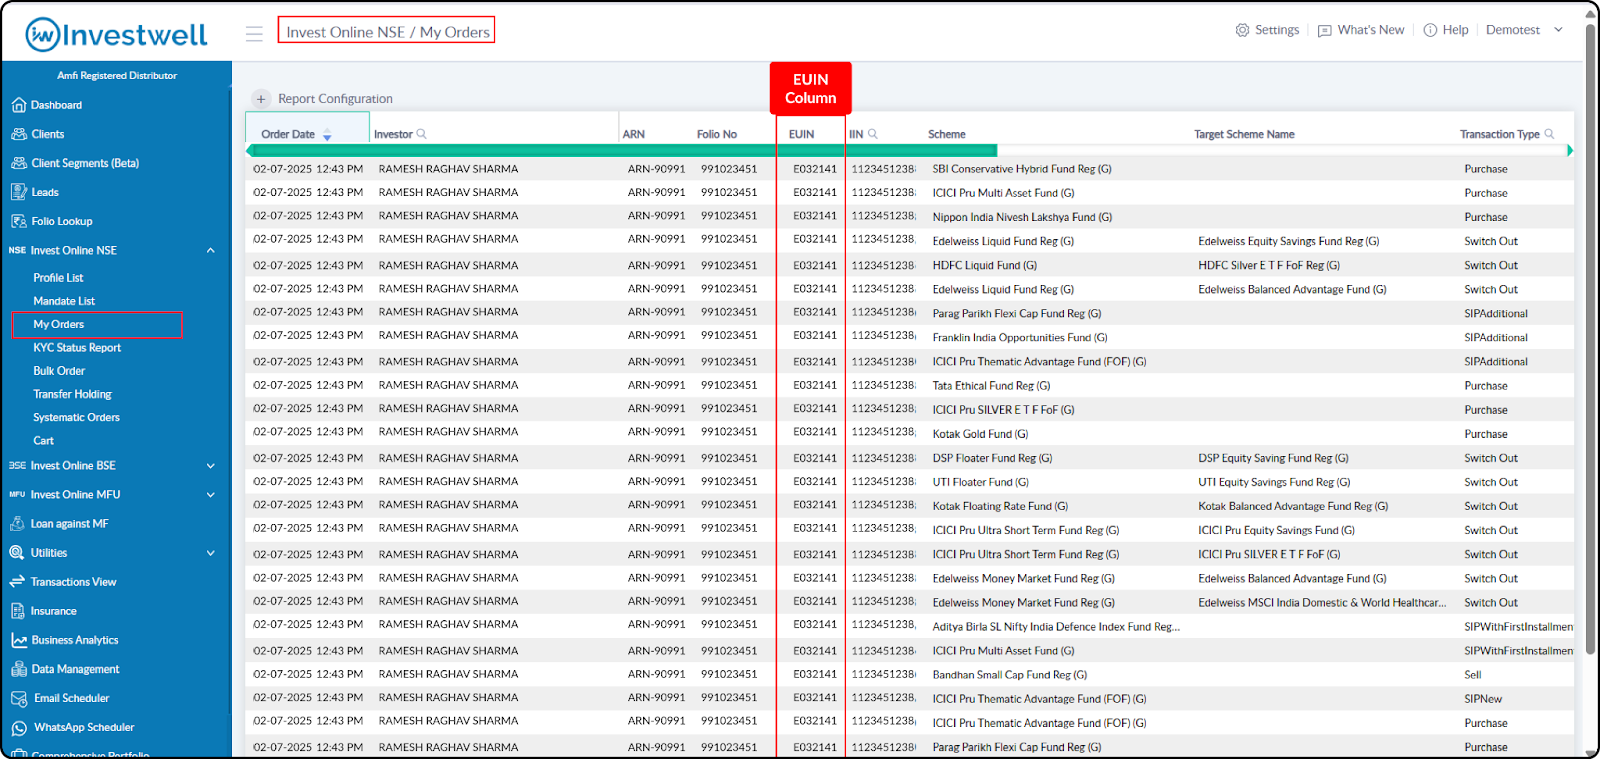Click the SIPNew transaction type cell
Viewport: 1600px width, 759px height.
point(1483,699)
